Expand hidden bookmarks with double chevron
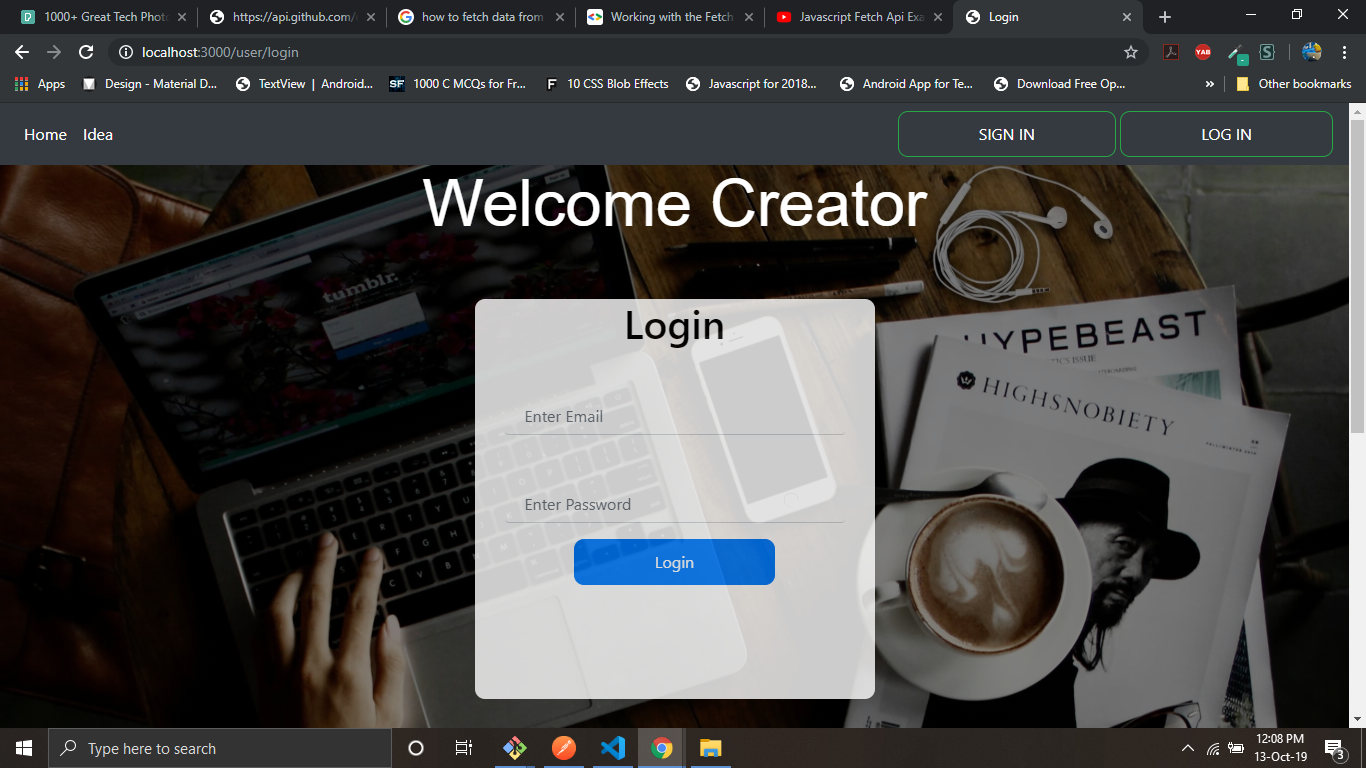The height and width of the screenshot is (768, 1366). click(x=1210, y=84)
